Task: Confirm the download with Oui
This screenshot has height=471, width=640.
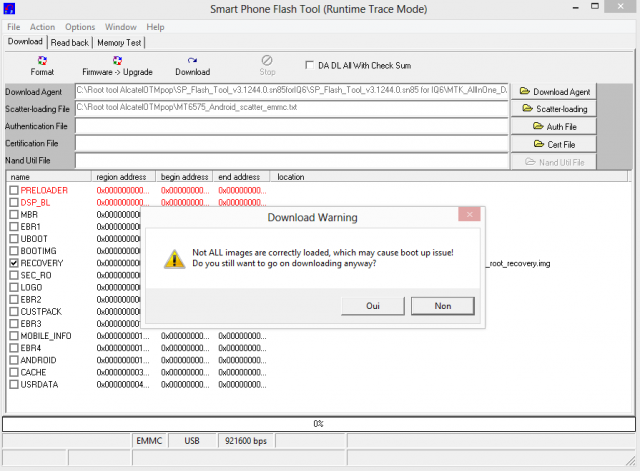Action: 373,306
